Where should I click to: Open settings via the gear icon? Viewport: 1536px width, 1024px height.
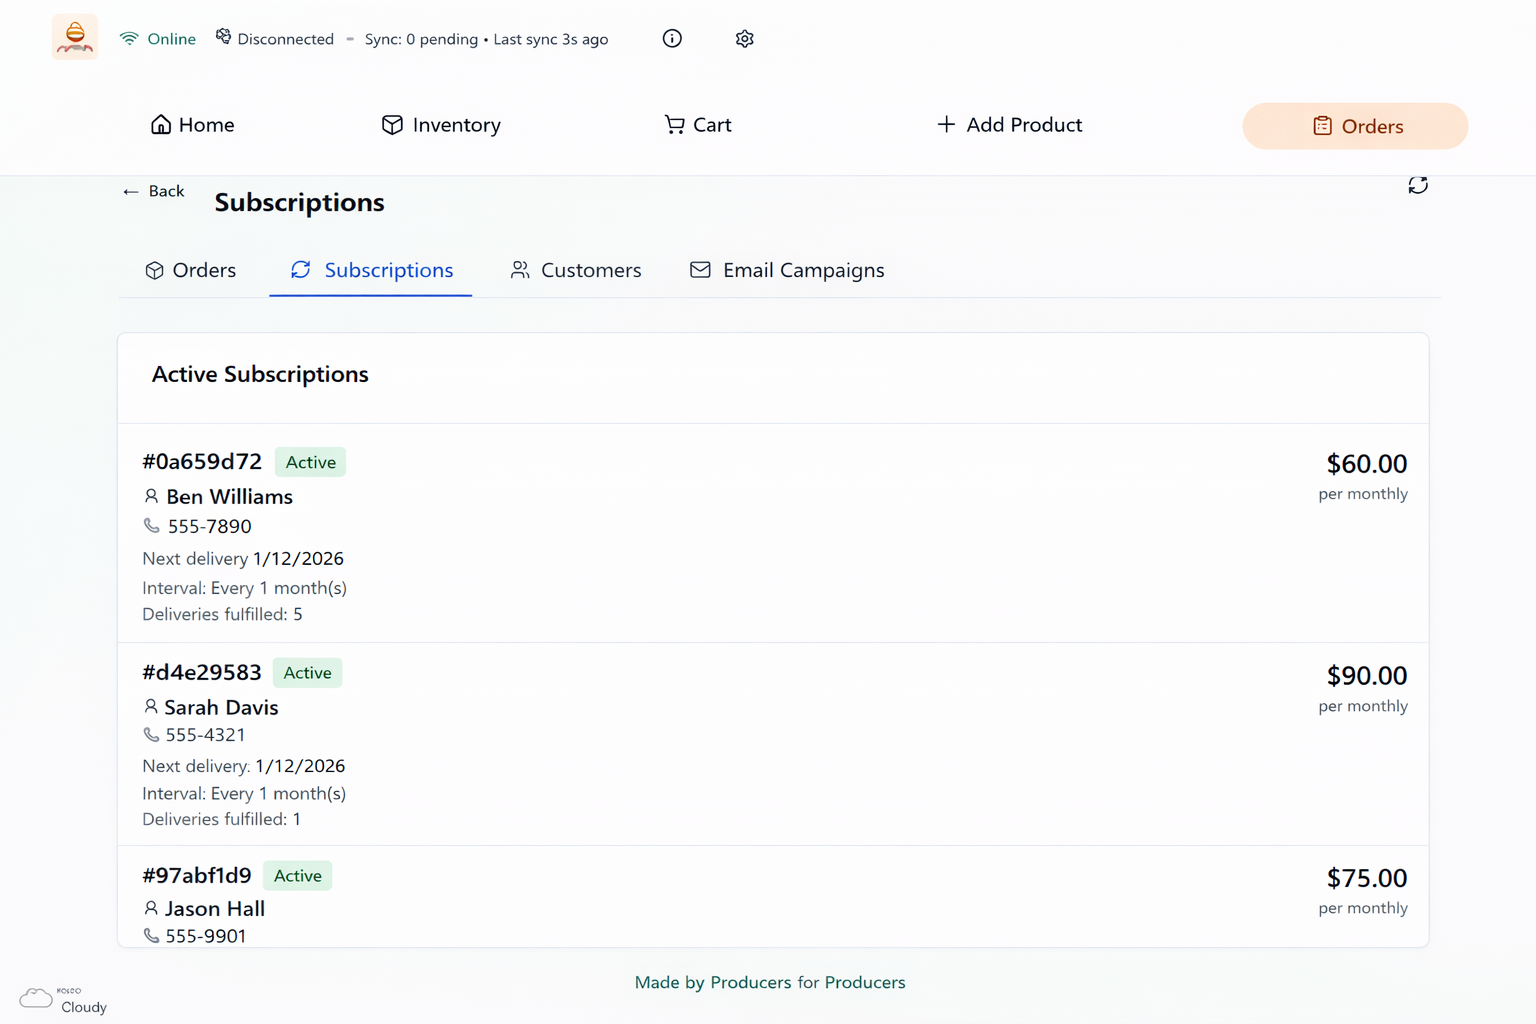coord(744,39)
